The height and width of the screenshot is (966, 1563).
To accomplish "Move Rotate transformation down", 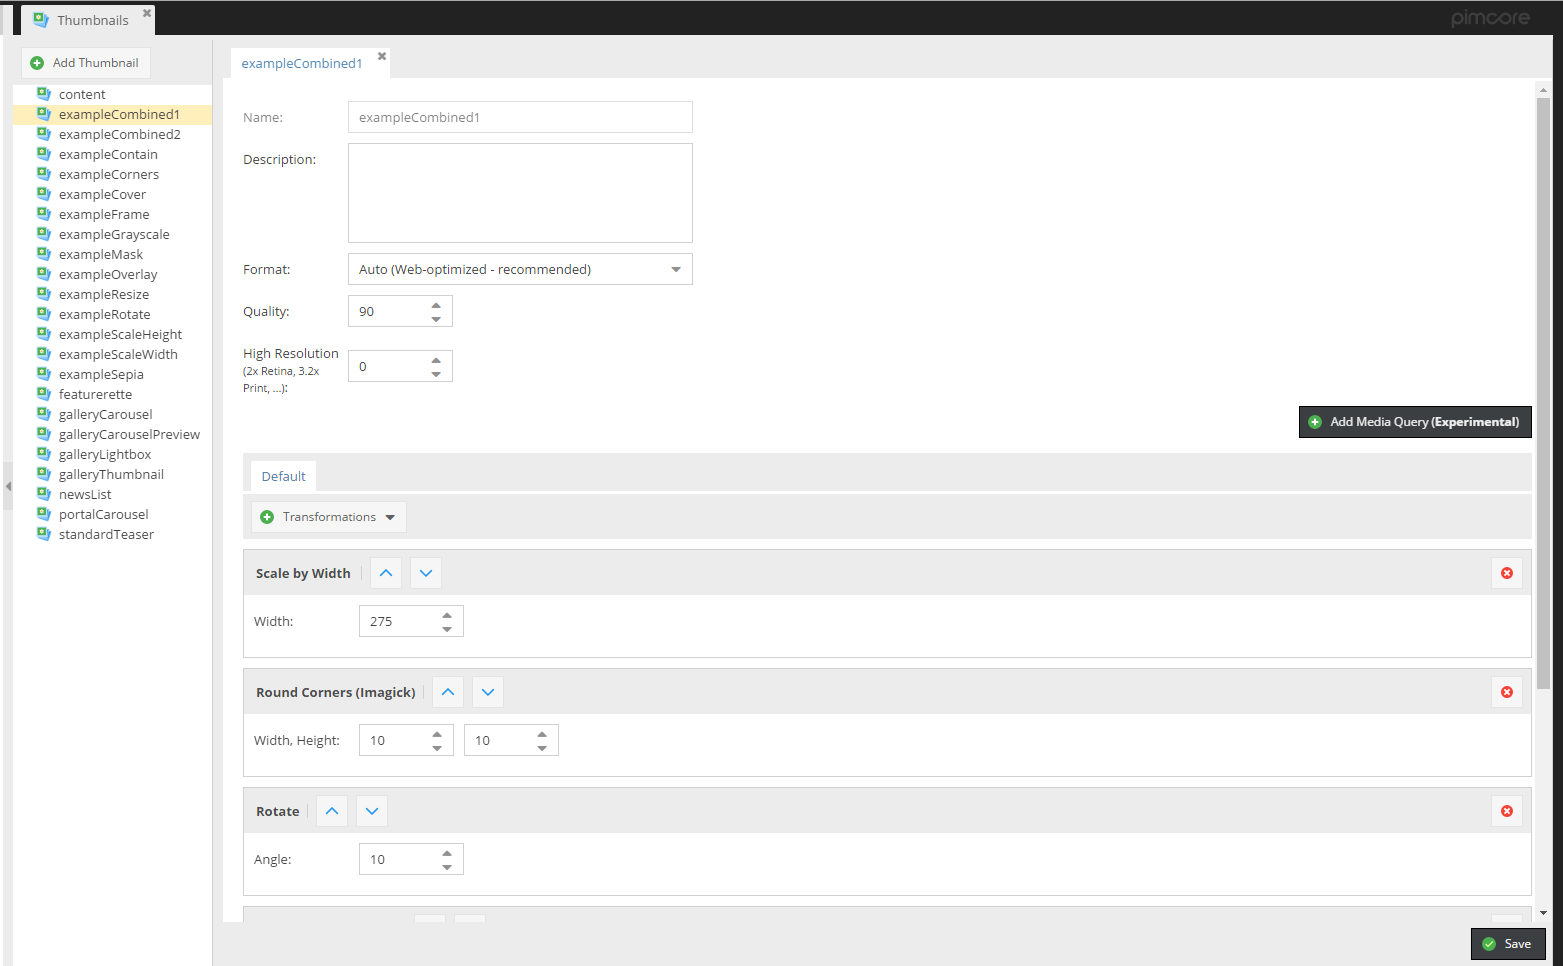I will (x=372, y=811).
